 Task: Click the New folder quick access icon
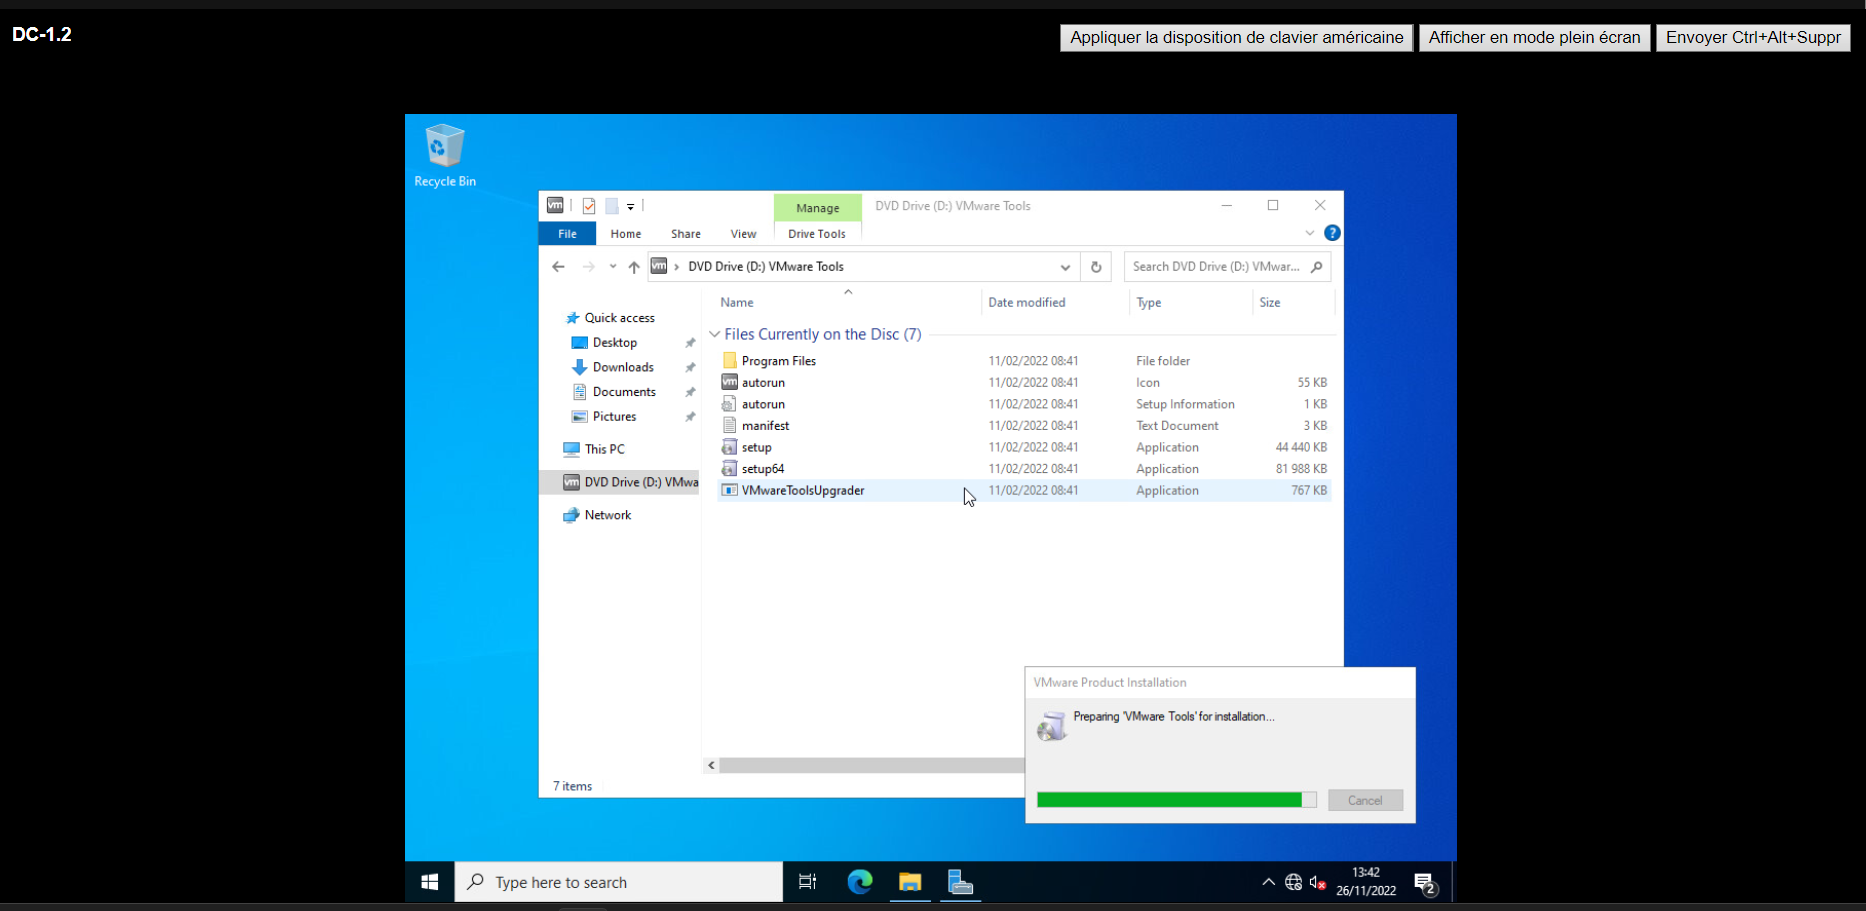[611, 206]
